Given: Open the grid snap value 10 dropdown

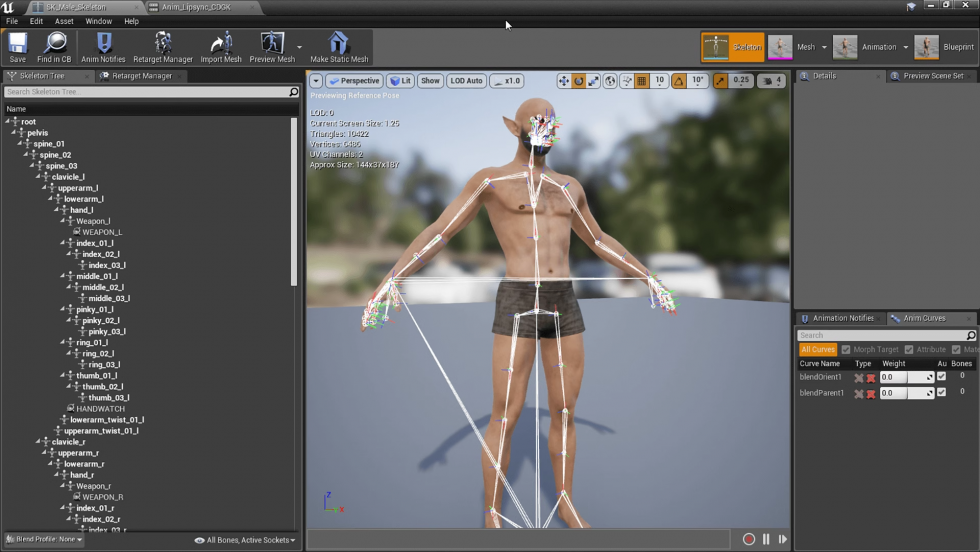Looking at the screenshot, I should [x=659, y=81].
